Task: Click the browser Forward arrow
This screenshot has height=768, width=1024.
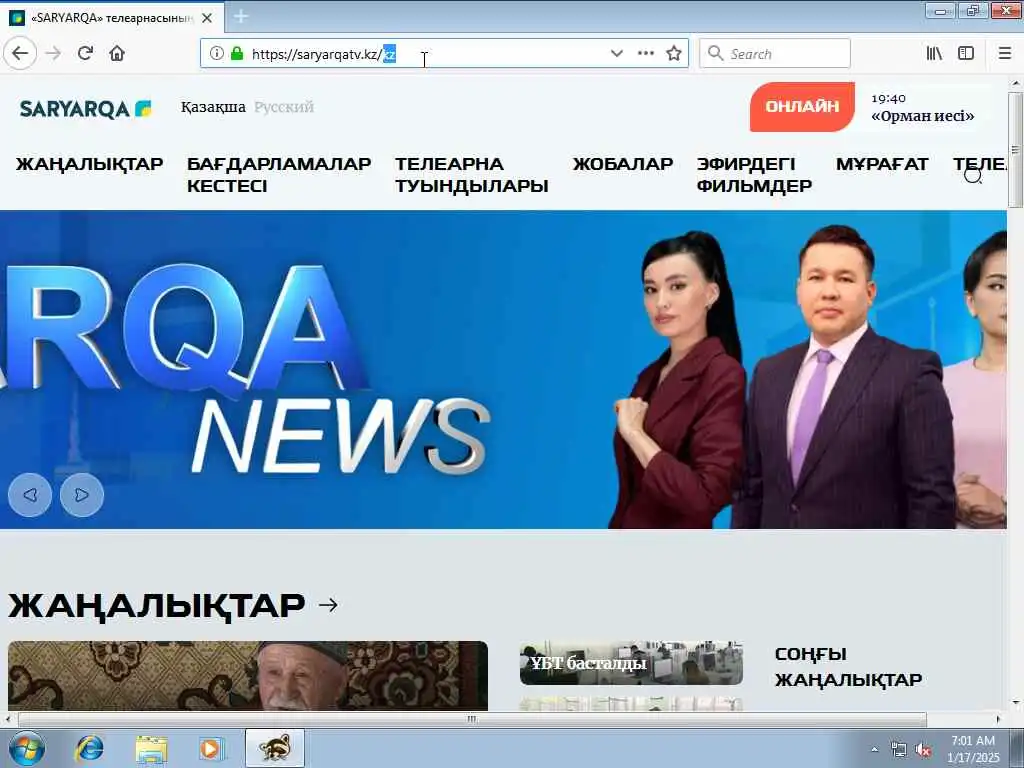Action: pos(54,54)
